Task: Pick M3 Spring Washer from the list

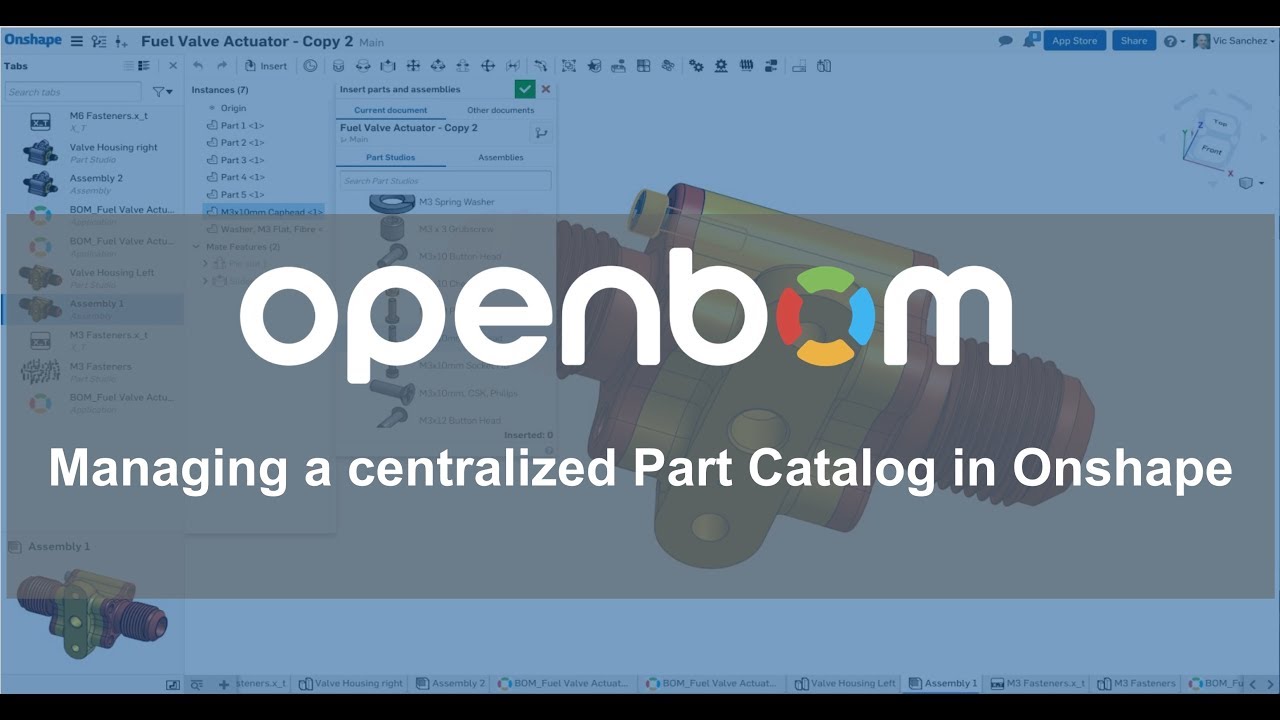Action: (x=444, y=202)
